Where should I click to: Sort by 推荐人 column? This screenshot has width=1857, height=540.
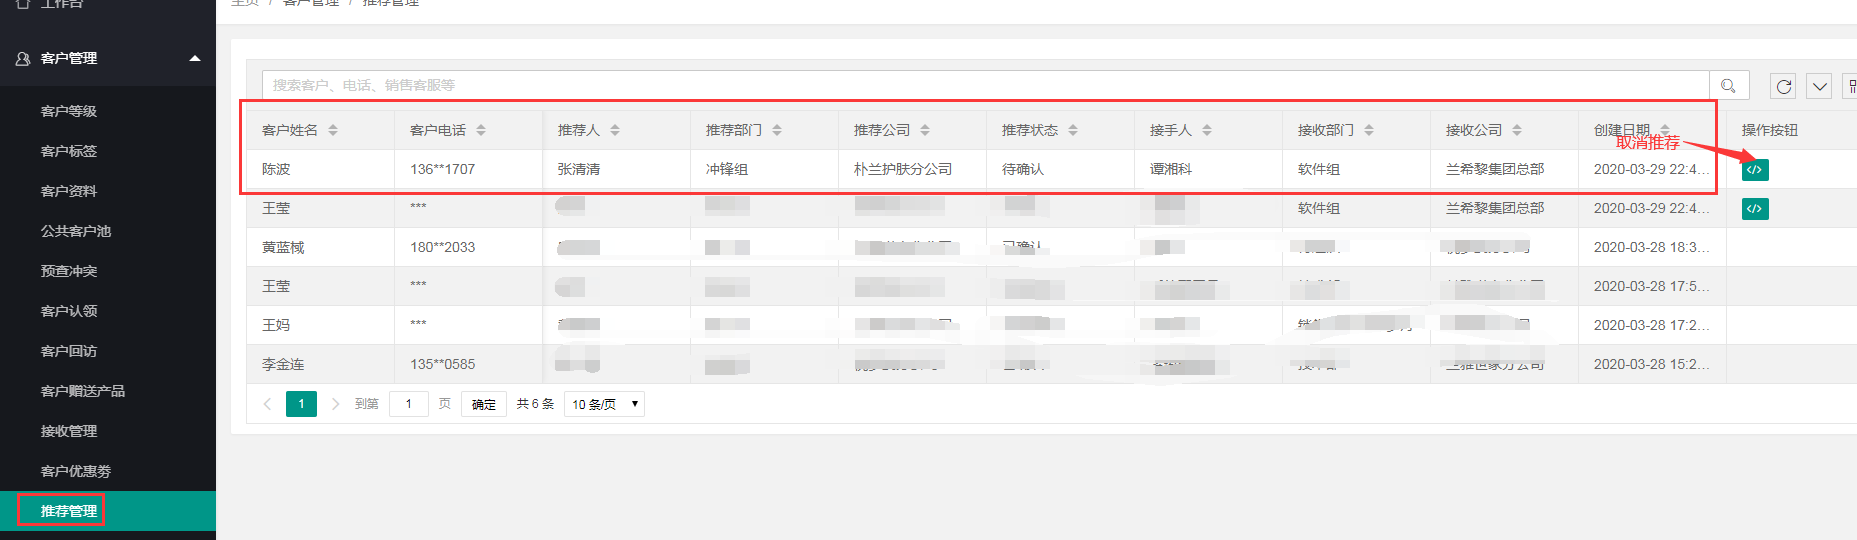pyautogui.click(x=615, y=130)
